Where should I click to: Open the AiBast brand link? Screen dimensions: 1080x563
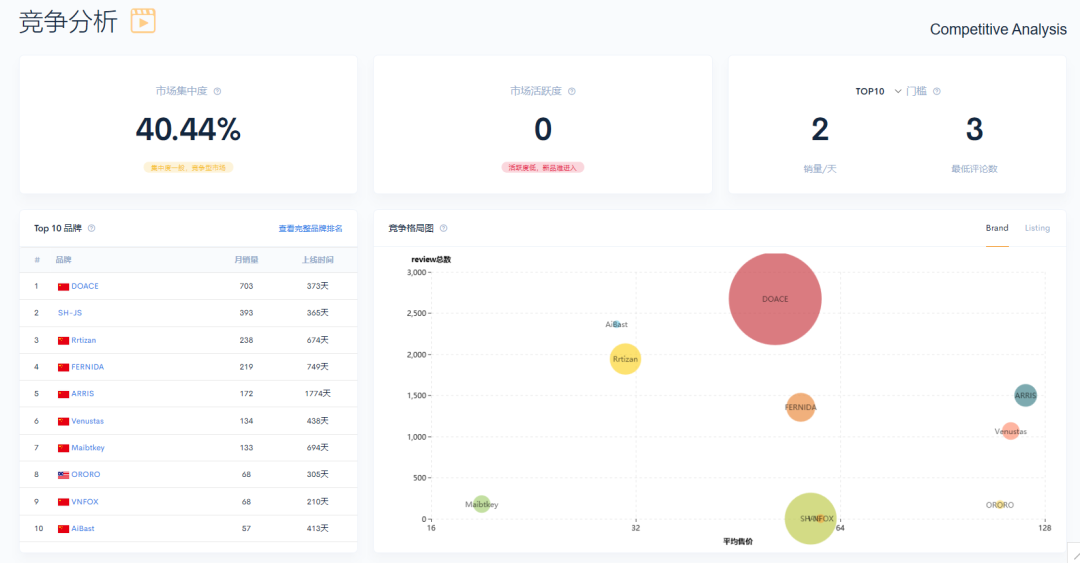pyautogui.click(x=83, y=529)
